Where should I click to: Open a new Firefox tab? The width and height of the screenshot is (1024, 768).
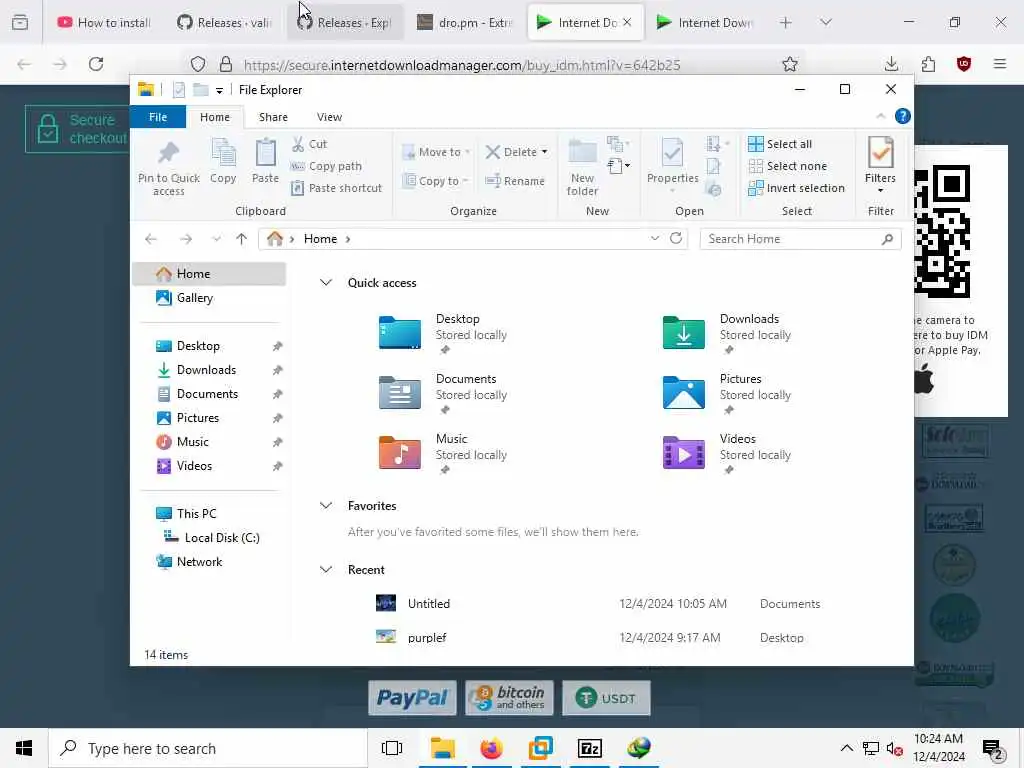786,23
